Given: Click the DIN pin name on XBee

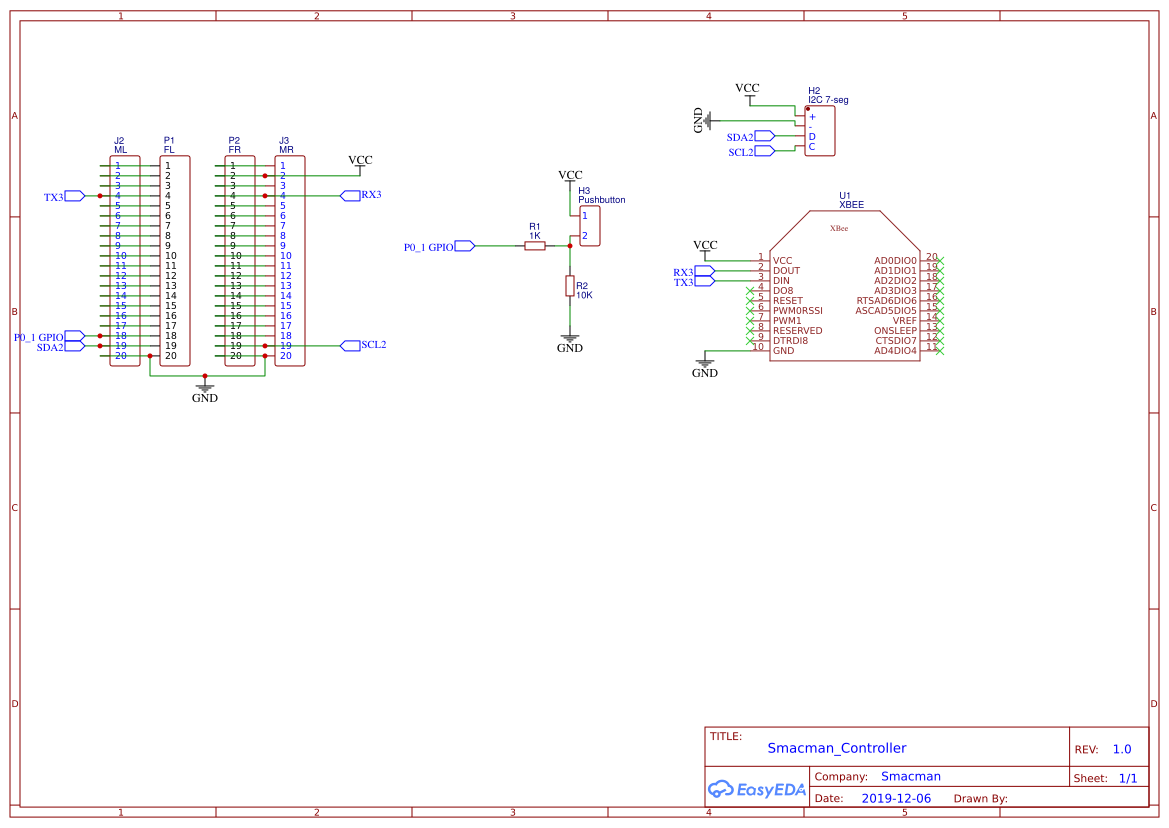Looking at the screenshot, I should click(x=781, y=281).
